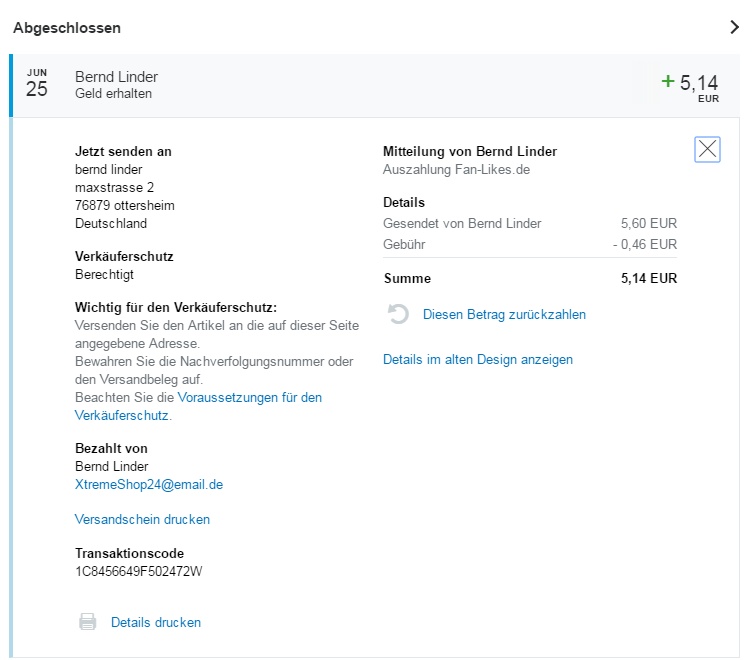752x660 pixels.
Task: Expand the Abgeschlossen section using the right chevron
Action: click(734, 28)
